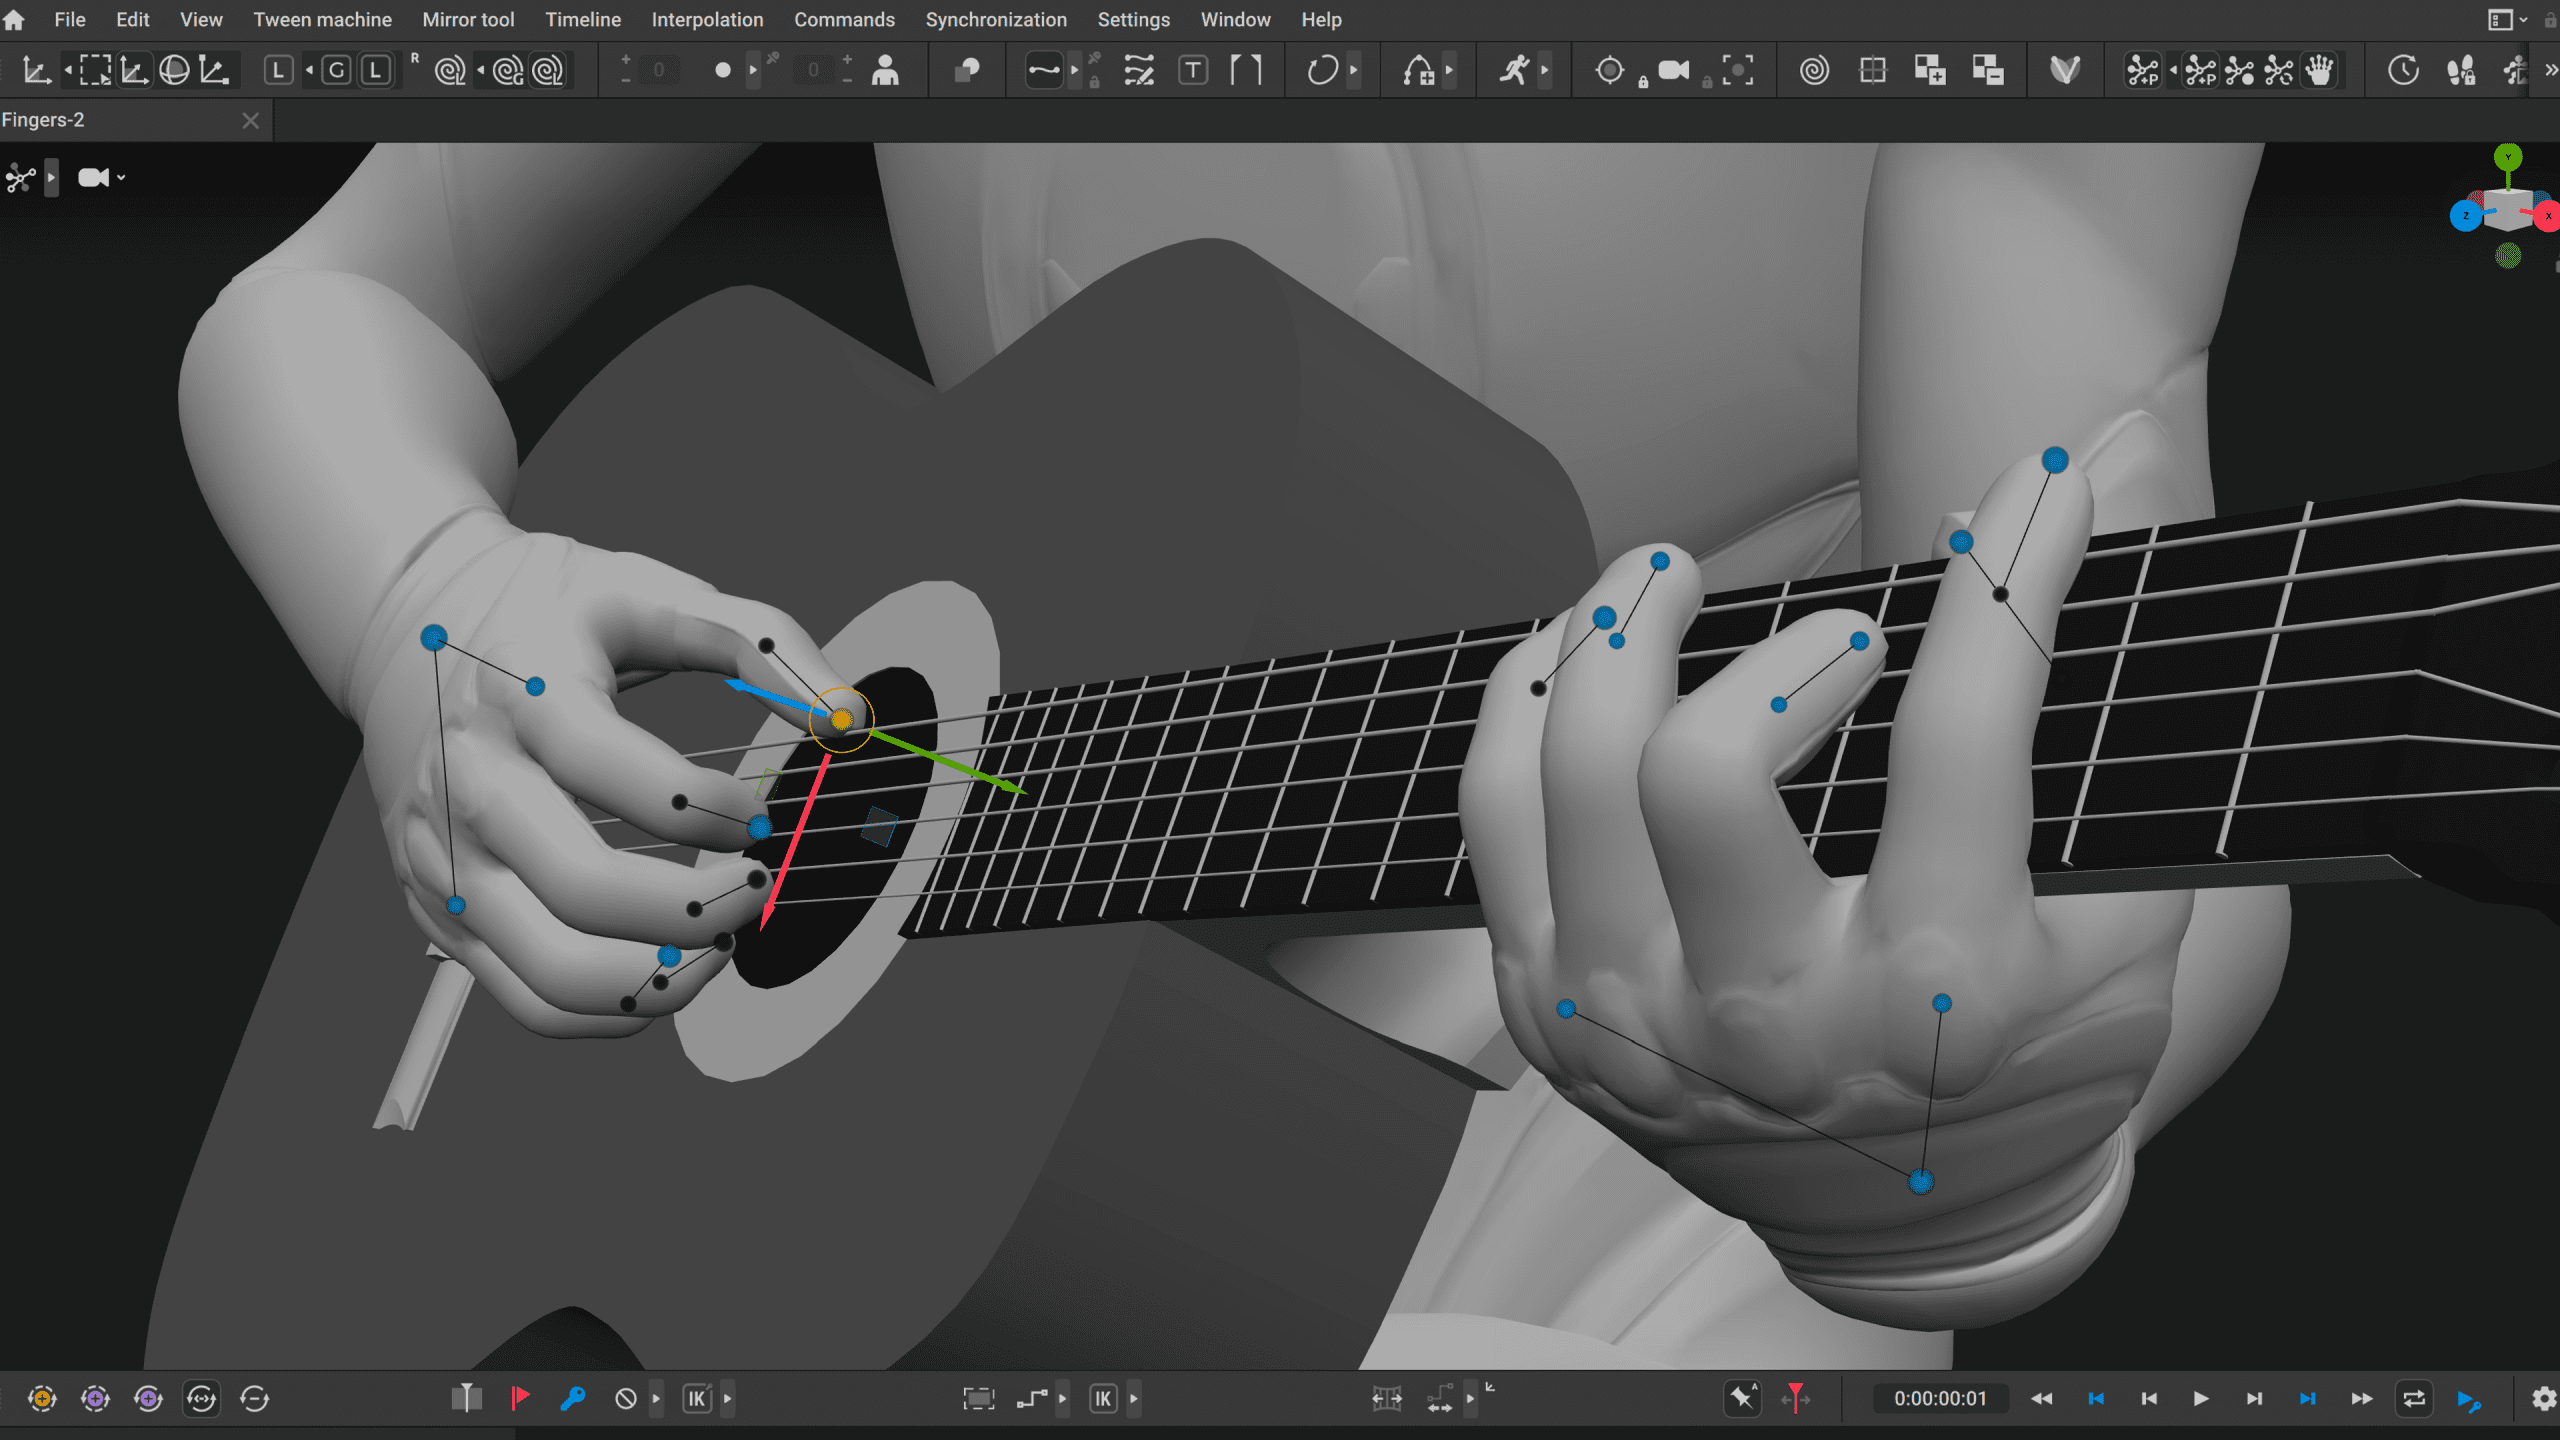Activate the hand rig mode icon
The height and width of the screenshot is (1440, 2560).
(2322, 70)
